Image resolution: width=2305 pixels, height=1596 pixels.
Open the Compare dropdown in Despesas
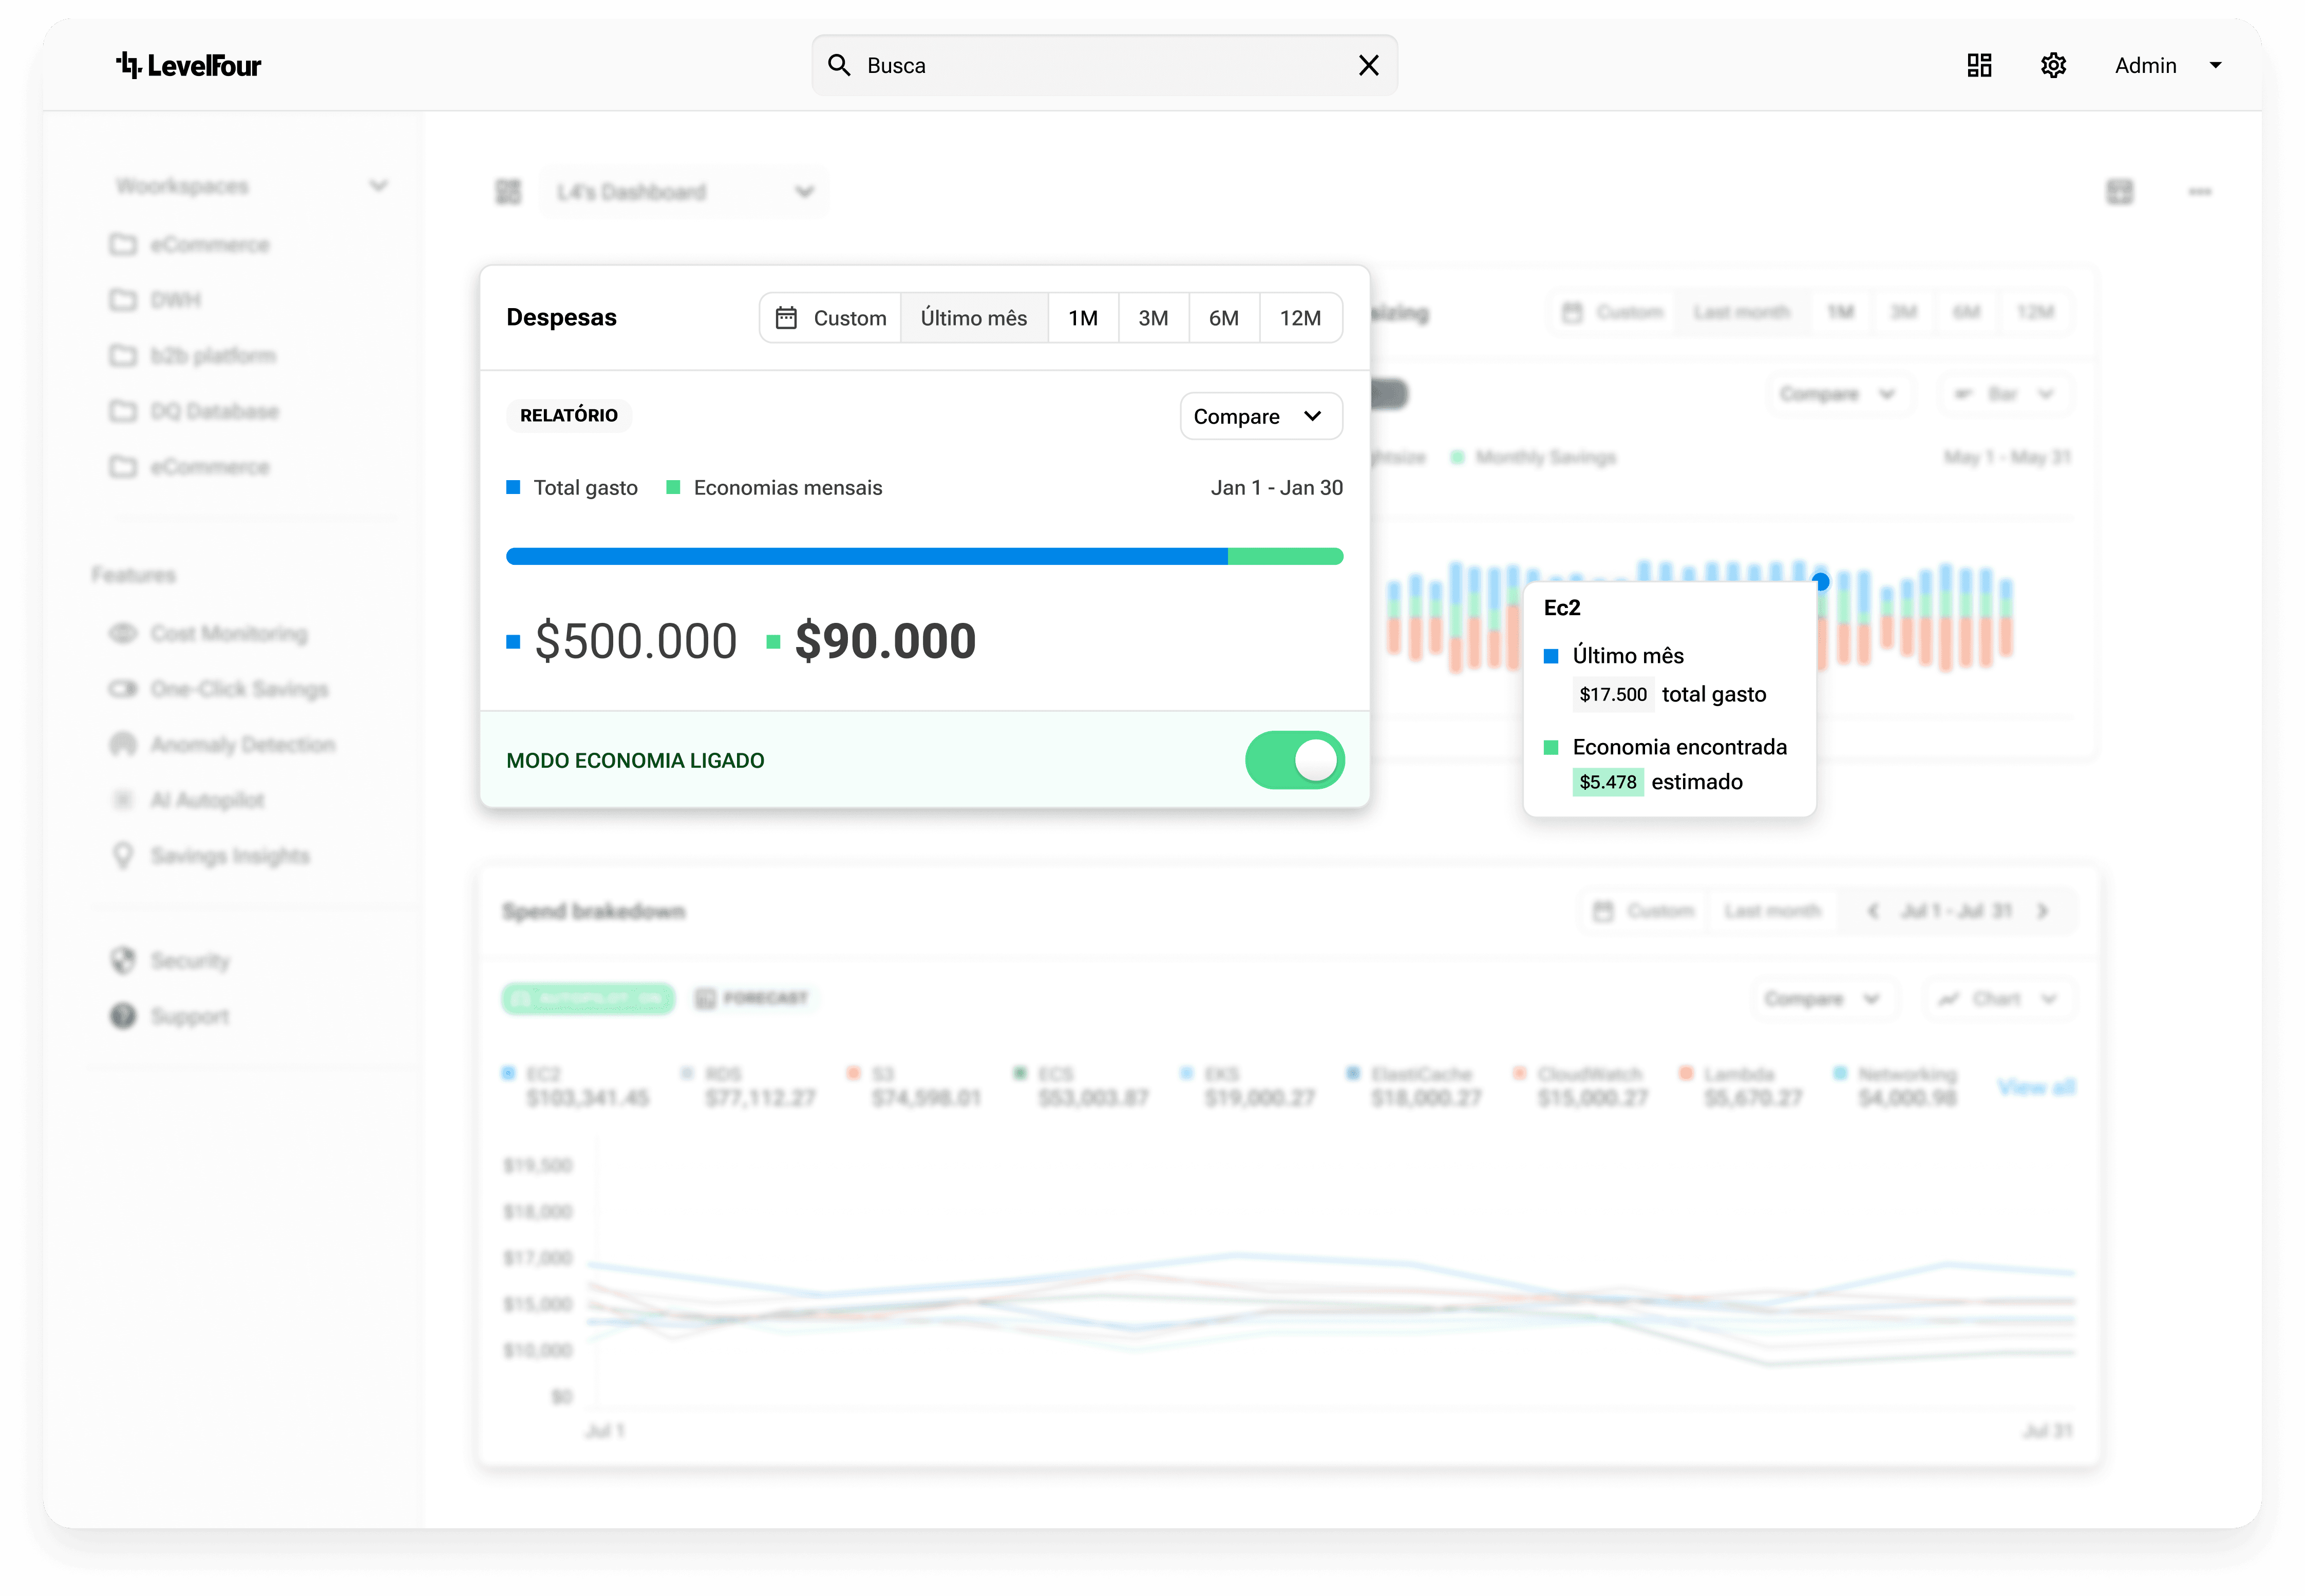[x=1260, y=416]
